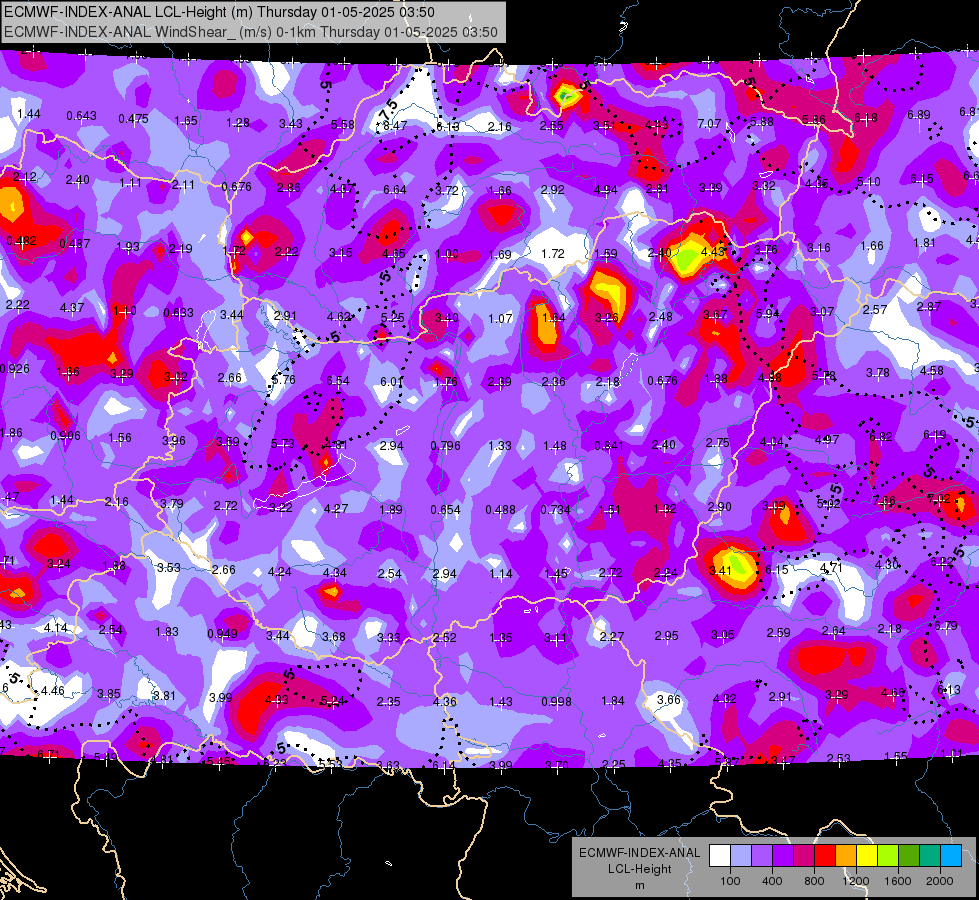This screenshot has height=900, width=979.
Task: Click the legend scale label 100
Action: point(730,881)
